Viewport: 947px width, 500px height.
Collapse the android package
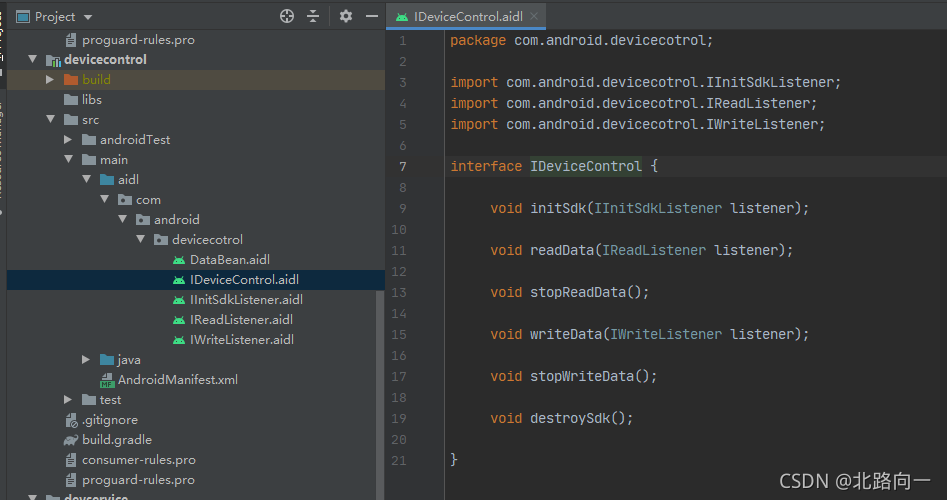coord(123,219)
